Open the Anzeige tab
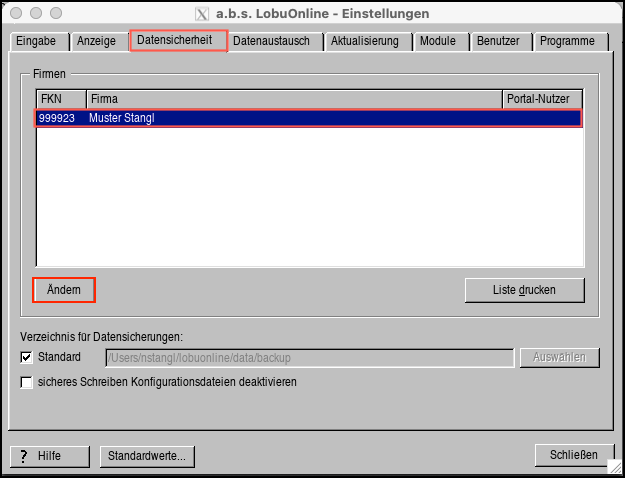625x478 pixels. [97, 41]
